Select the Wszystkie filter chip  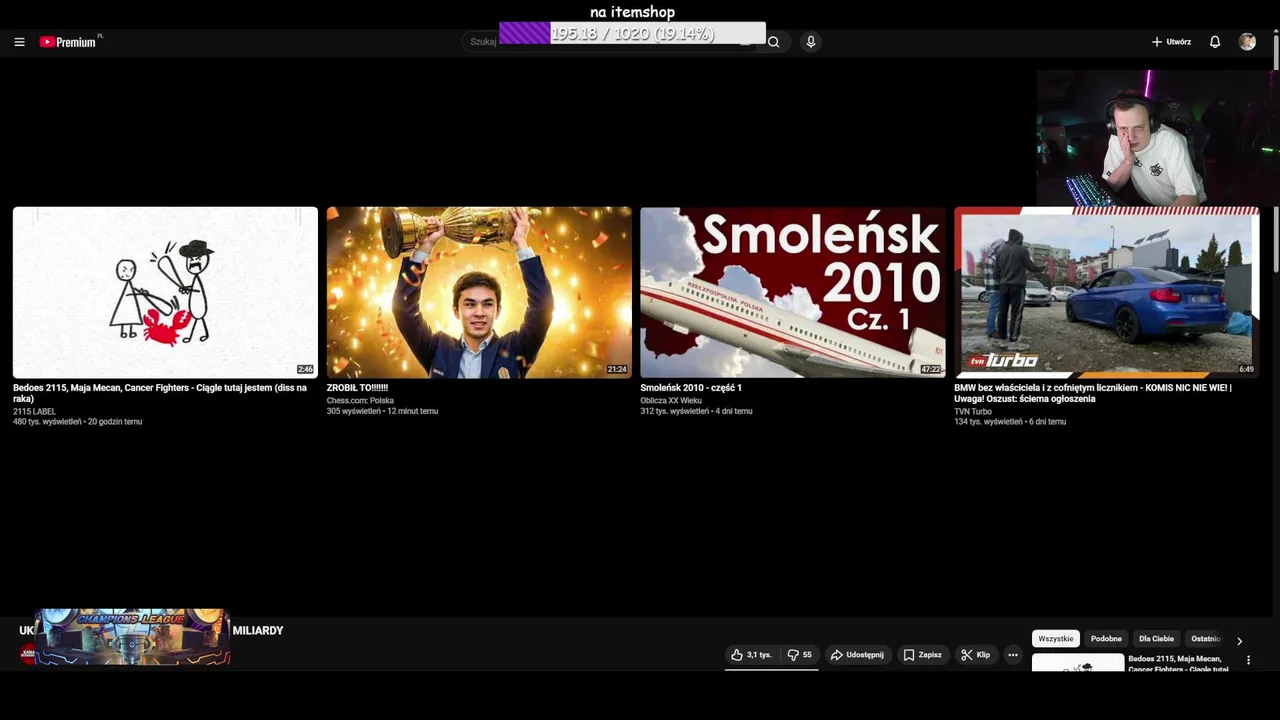(x=1056, y=639)
